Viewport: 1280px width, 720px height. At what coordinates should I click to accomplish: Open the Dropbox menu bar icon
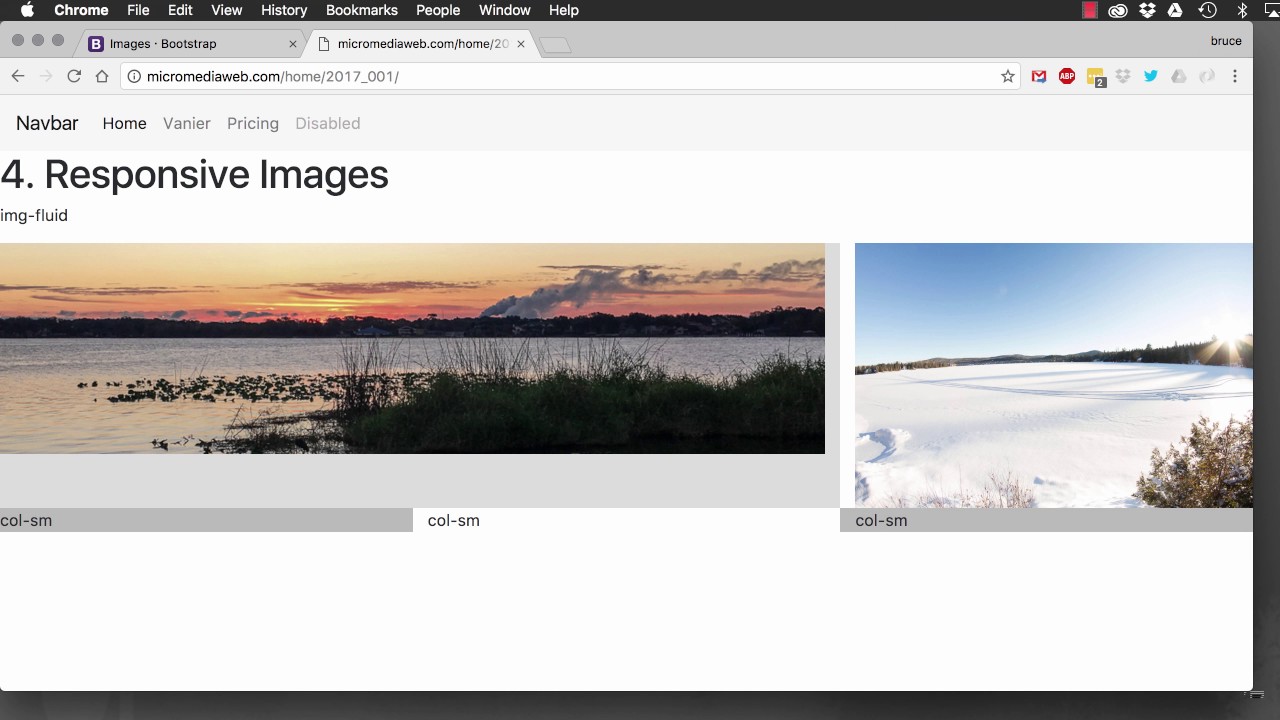point(1147,10)
